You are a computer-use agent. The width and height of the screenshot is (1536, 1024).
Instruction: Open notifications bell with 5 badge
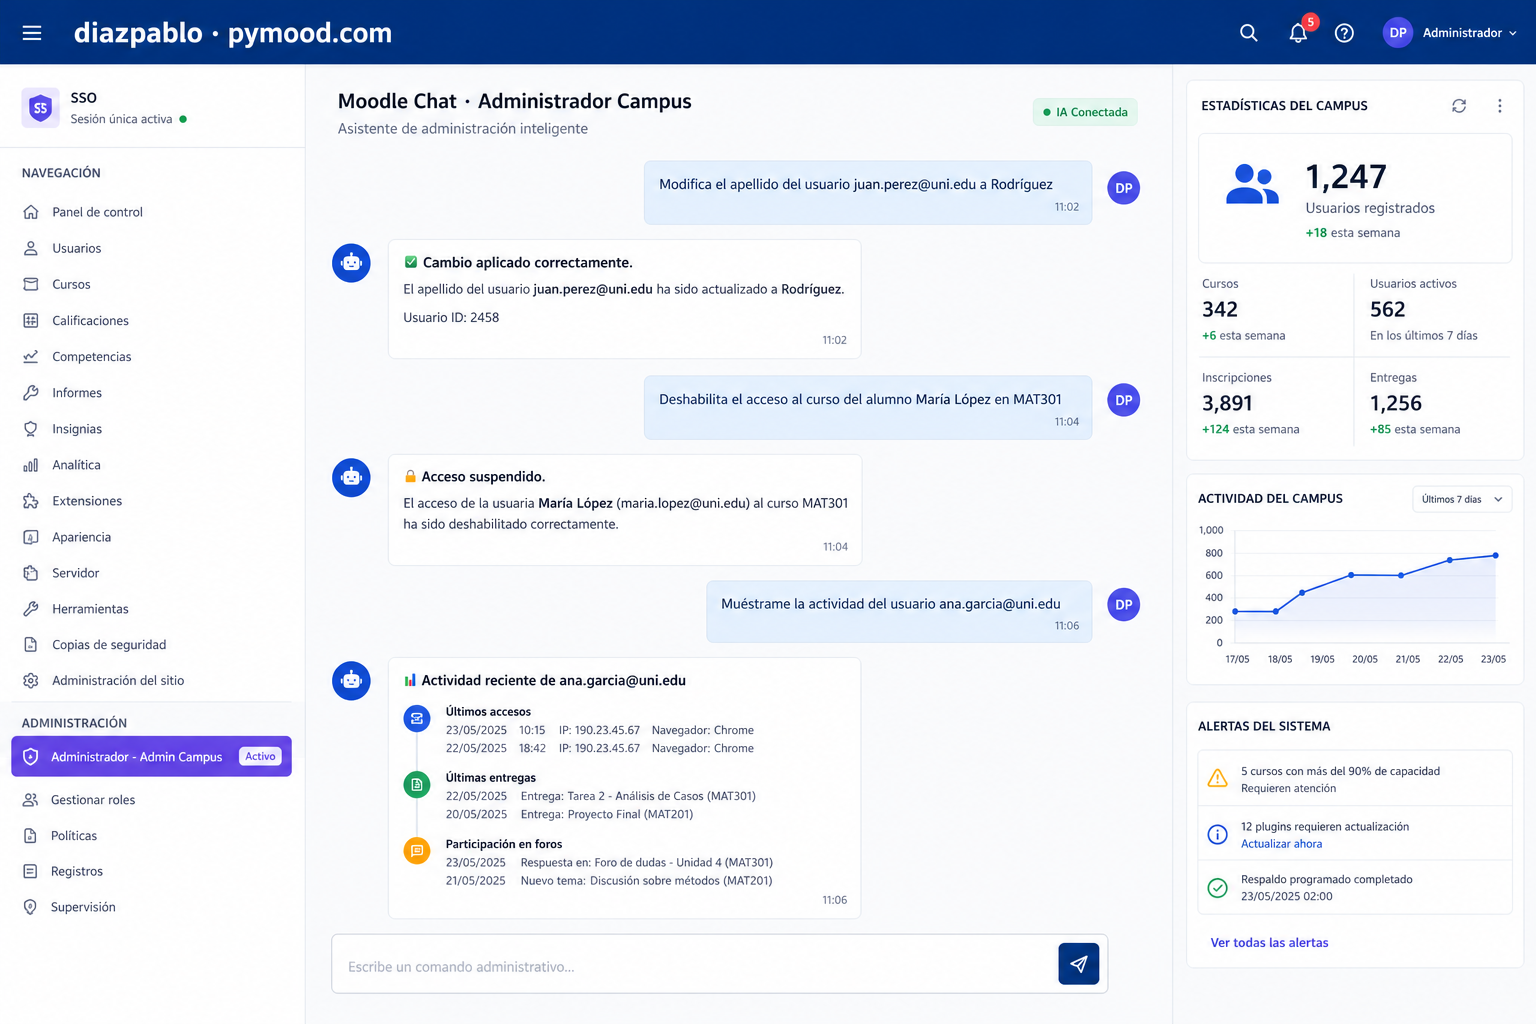[1299, 32]
